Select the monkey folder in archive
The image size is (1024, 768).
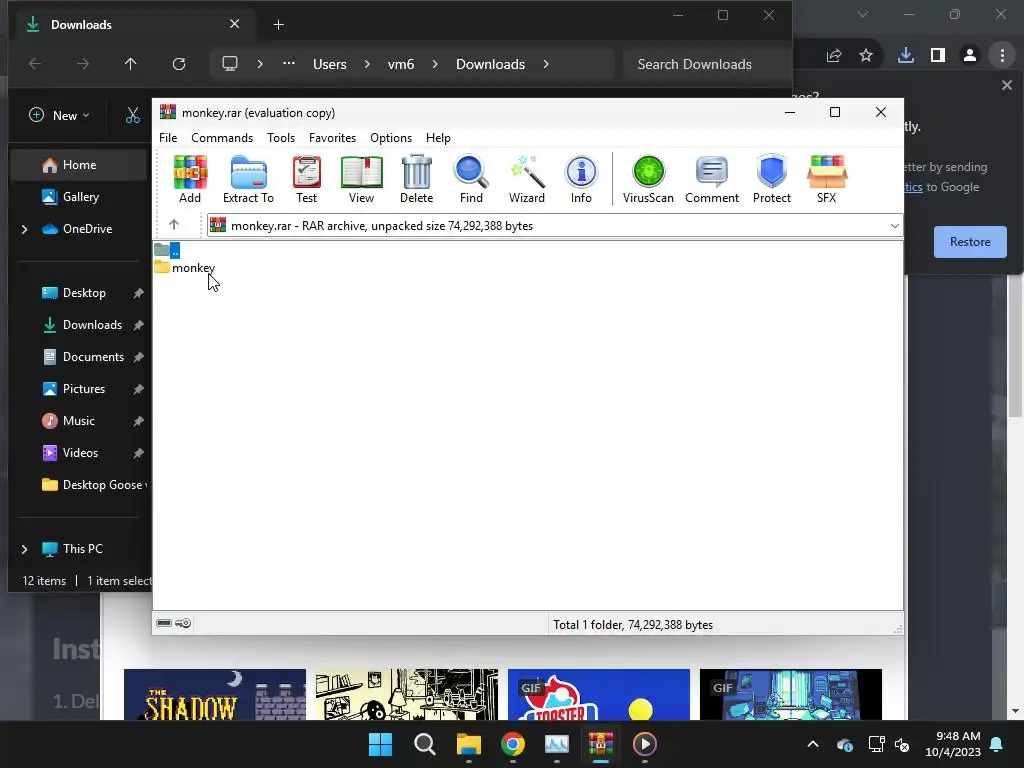(x=185, y=267)
